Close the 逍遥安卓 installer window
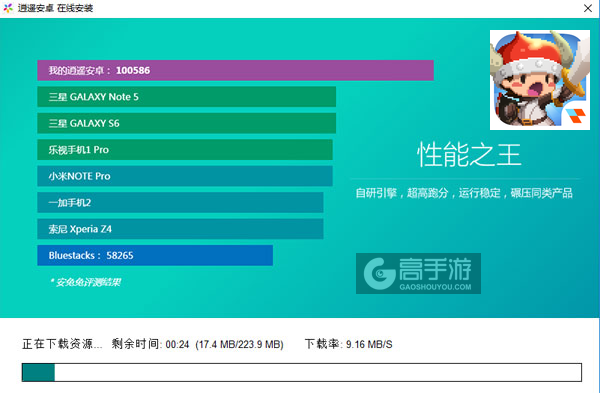This screenshot has width=600, height=393. pos(588,8)
